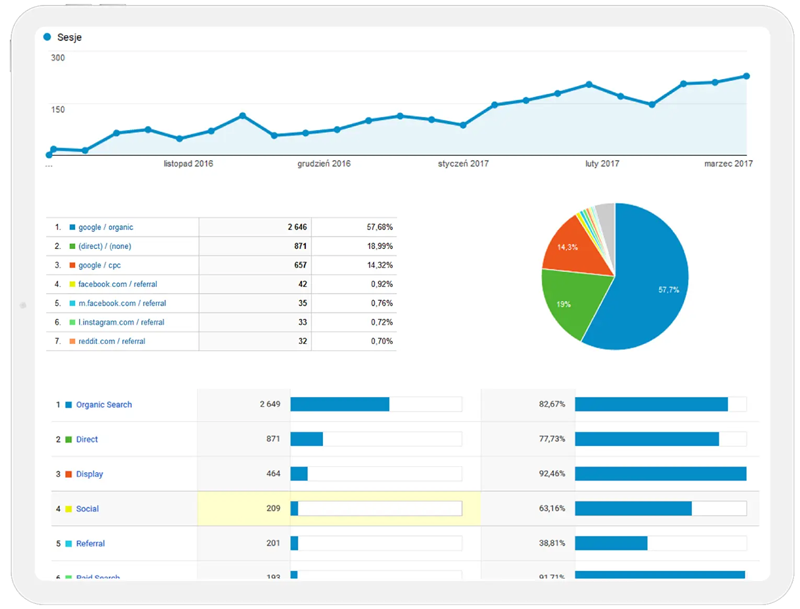Select the blue square icon beside Organic Search
Screen dimensions: 800x609
[68, 404]
